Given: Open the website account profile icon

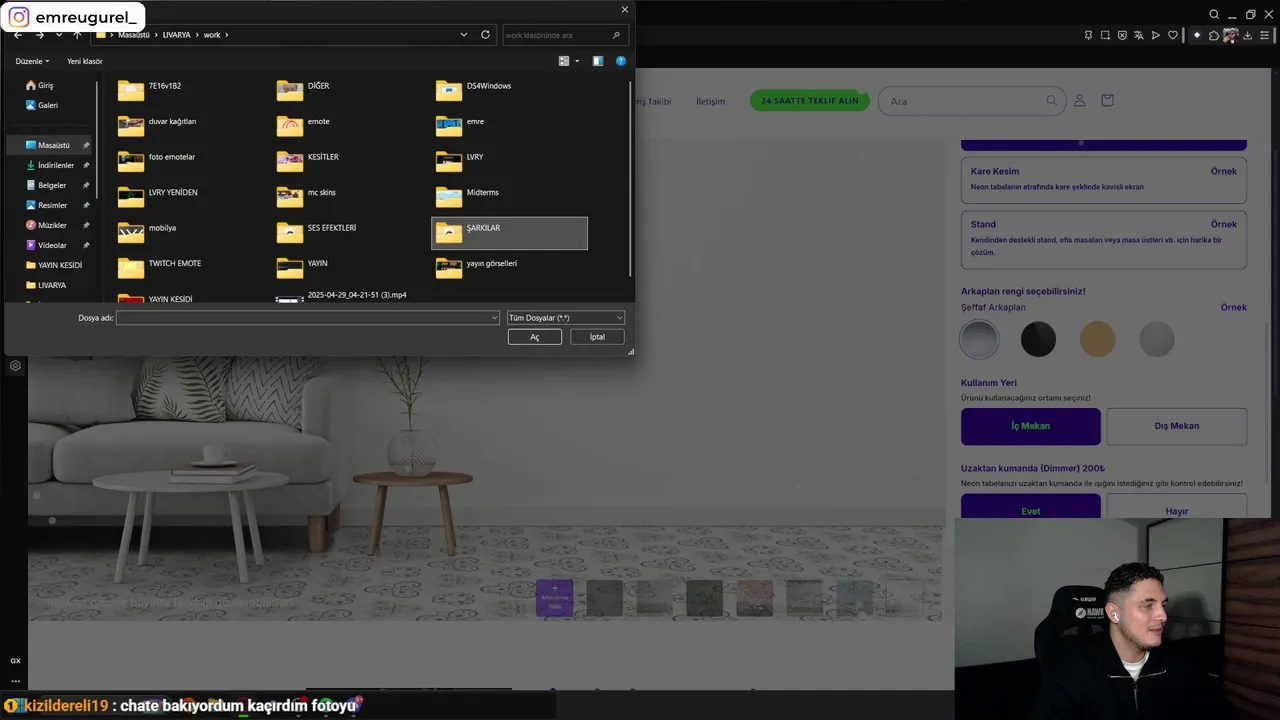Looking at the screenshot, I should click(x=1080, y=101).
